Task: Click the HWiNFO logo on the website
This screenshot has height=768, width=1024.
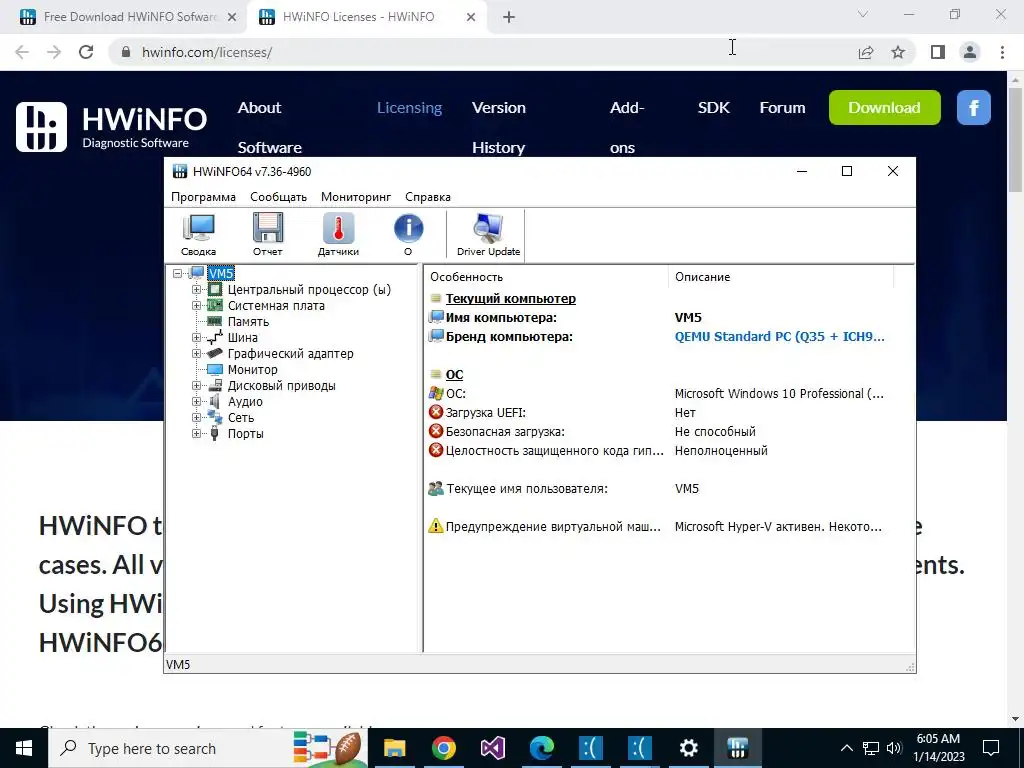Action: click(112, 127)
